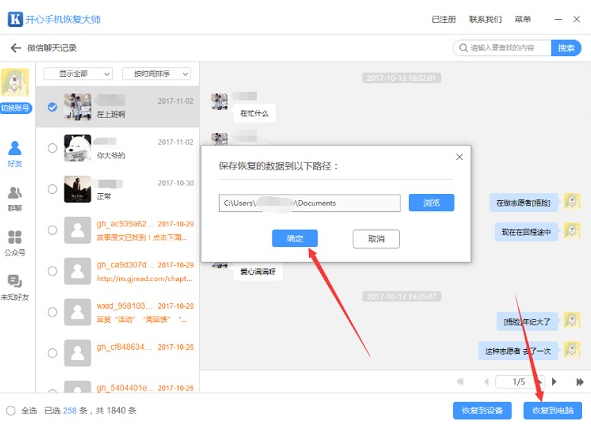Go to the next page arrow
The height and width of the screenshot is (424, 591).
click(x=554, y=382)
